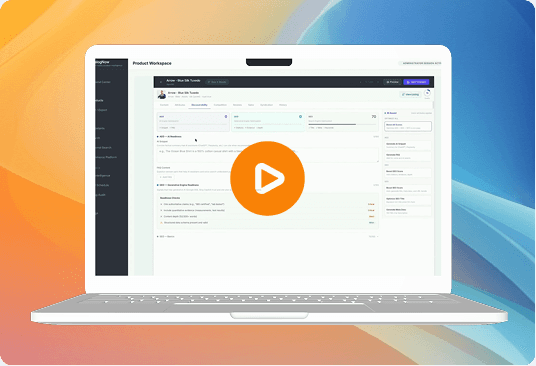
Task: Click the SEO score value 70
Action: [374, 117]
